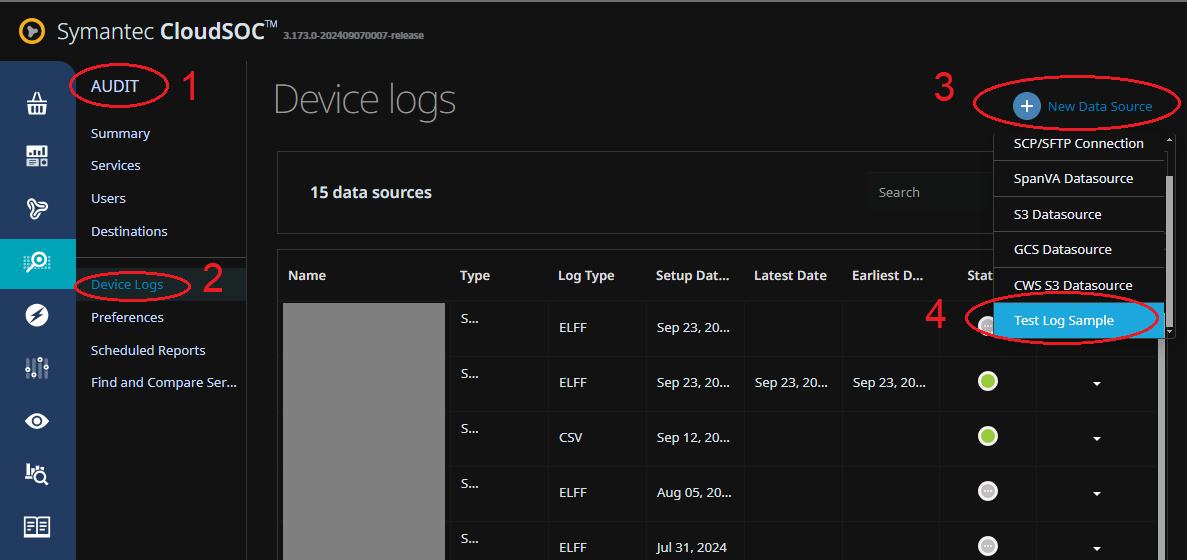This screenshot has width=1187, height=560.
Task: Click the New Data Source button
Action: (1083, 106)
